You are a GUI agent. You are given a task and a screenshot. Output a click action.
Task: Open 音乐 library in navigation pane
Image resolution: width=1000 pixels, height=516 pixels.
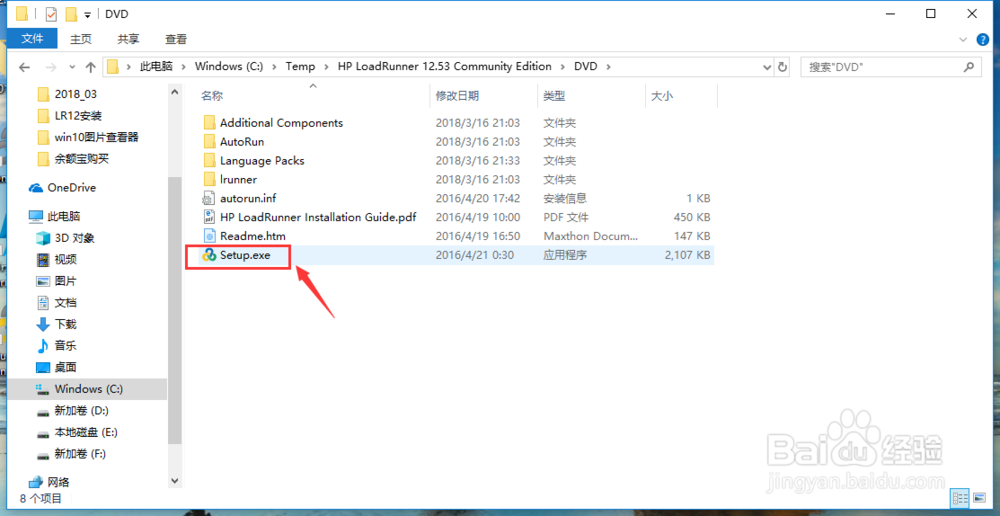(x=66, y=346)
